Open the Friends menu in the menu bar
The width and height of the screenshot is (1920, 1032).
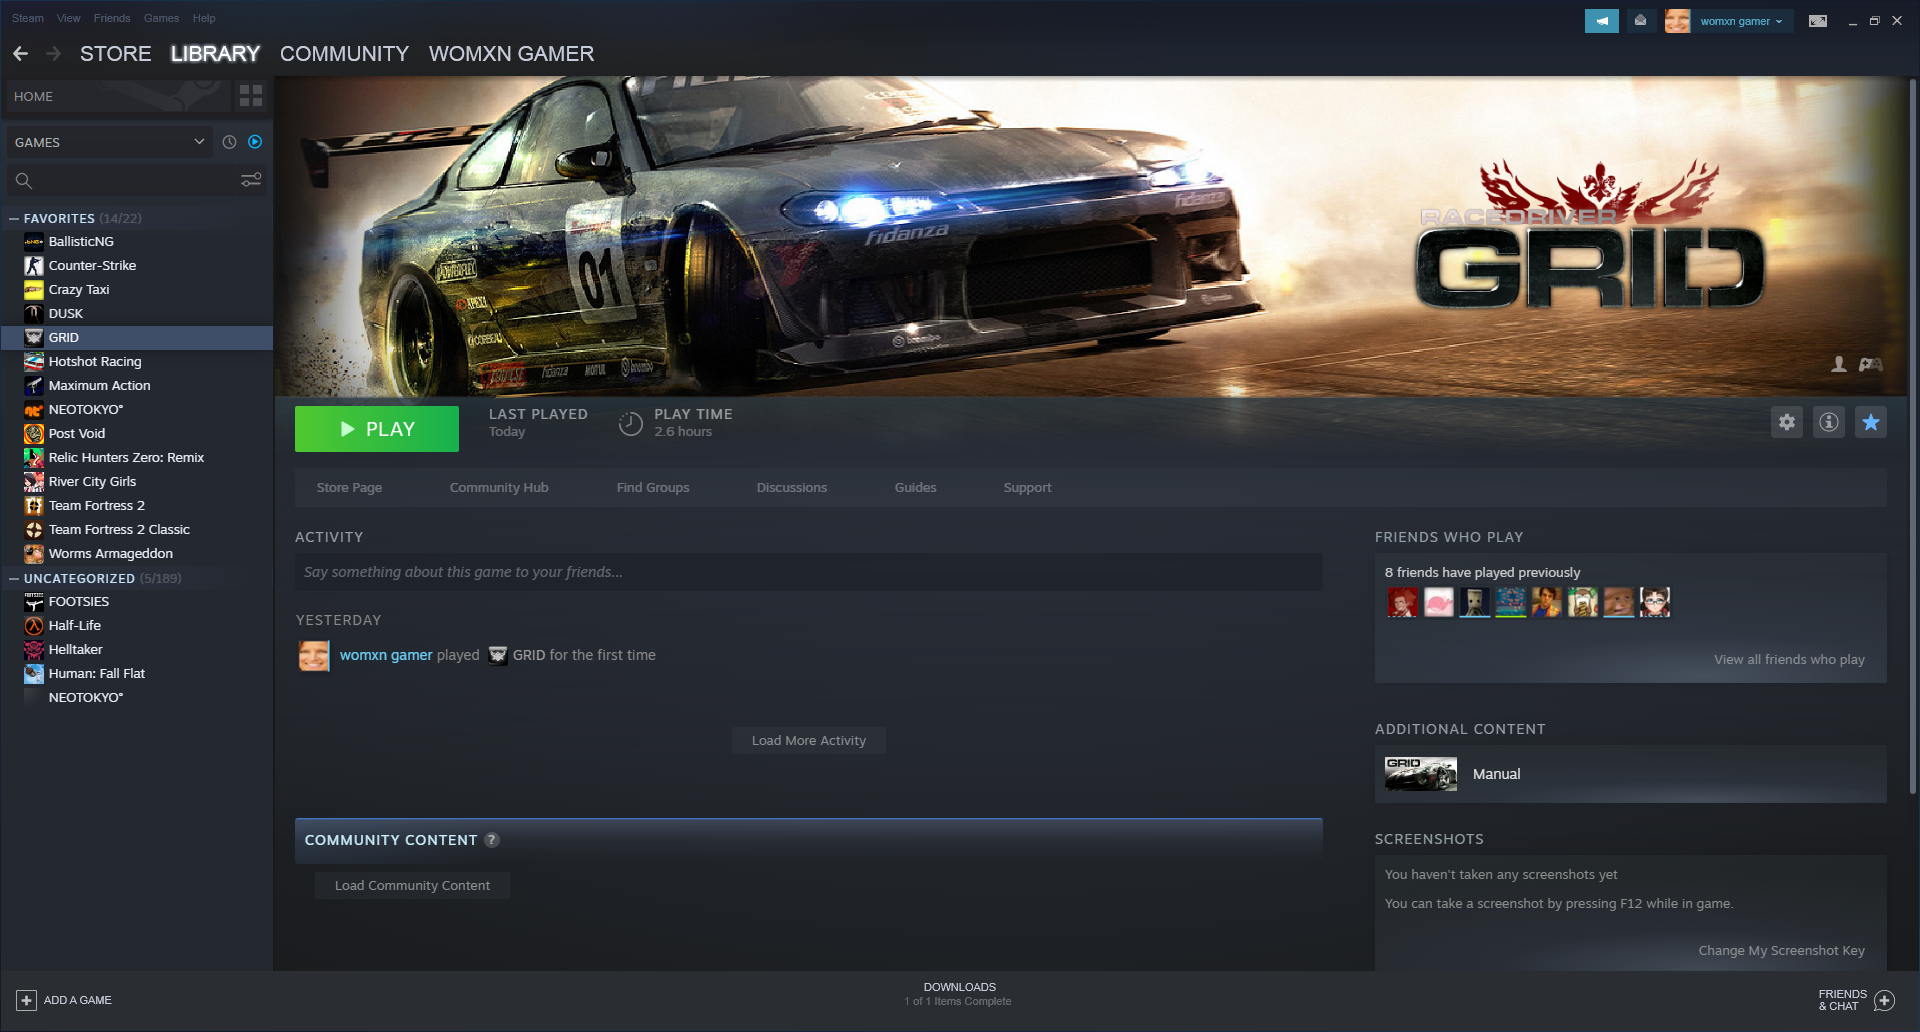pyautogui.click(x=111, y=18)
